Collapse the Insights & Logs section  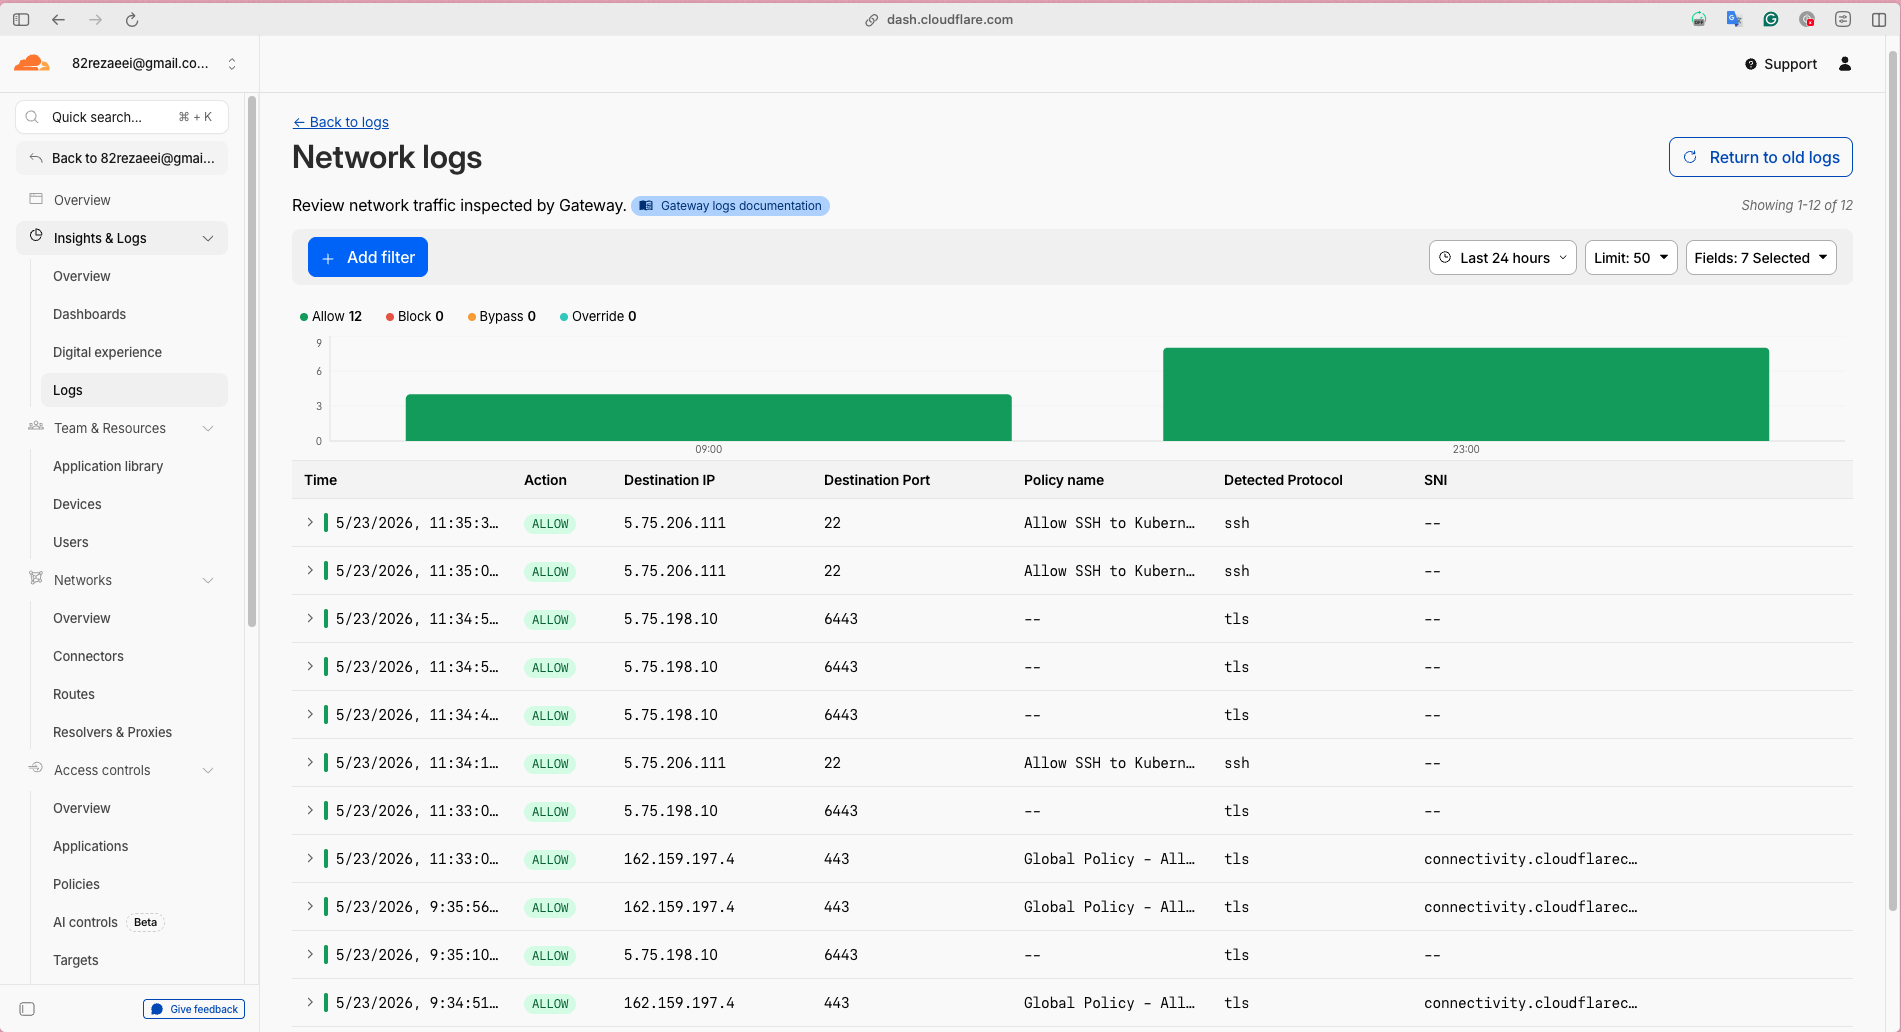click(x=208, y=238)
